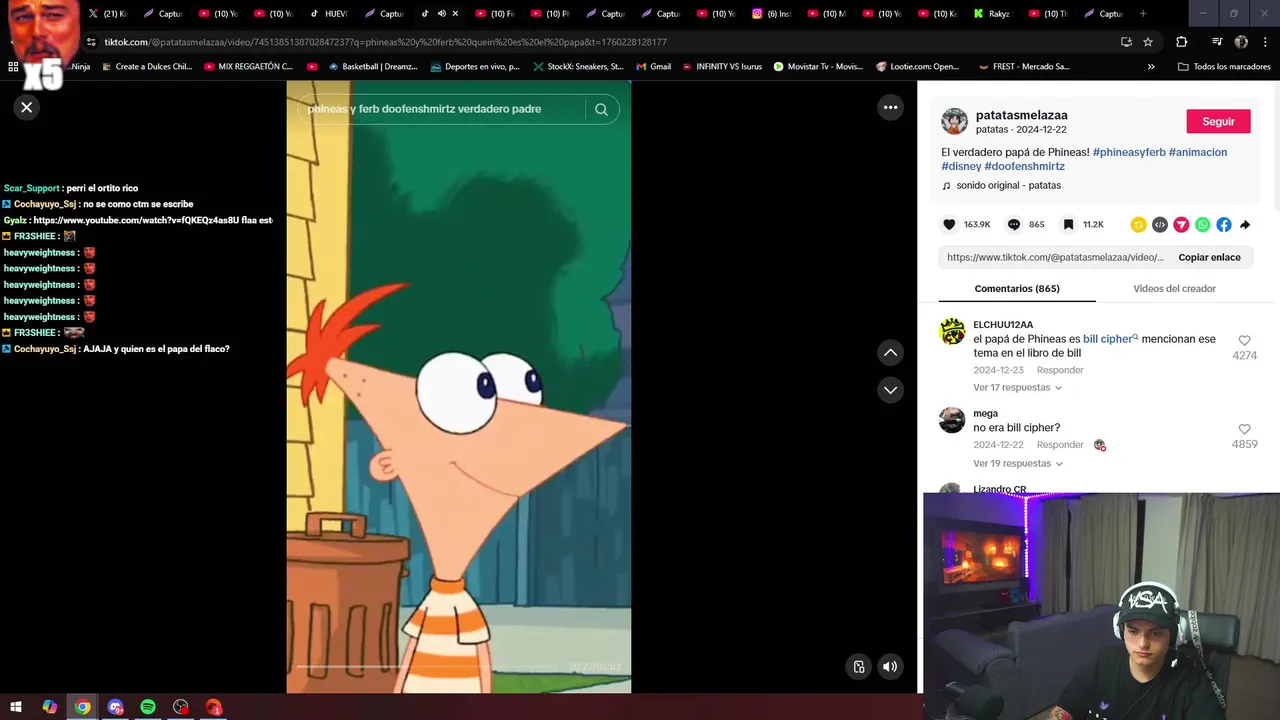Open INFINITY VS Isurus bookmark

pos(722,67)
